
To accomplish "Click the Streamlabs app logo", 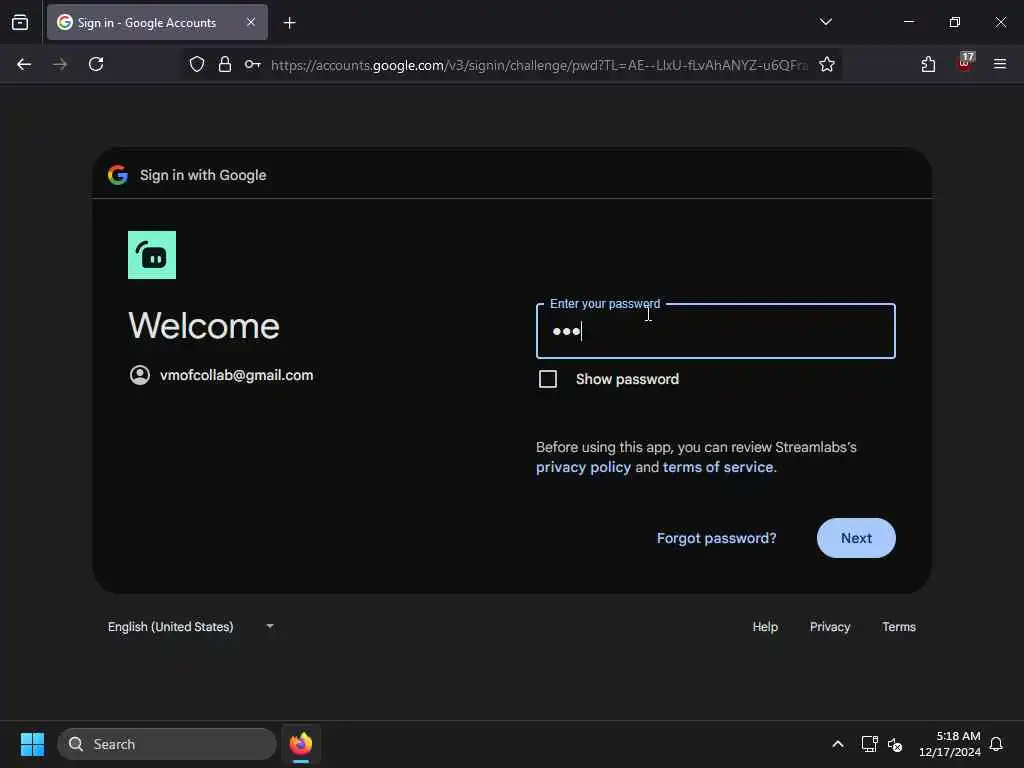I will (152, 255).
